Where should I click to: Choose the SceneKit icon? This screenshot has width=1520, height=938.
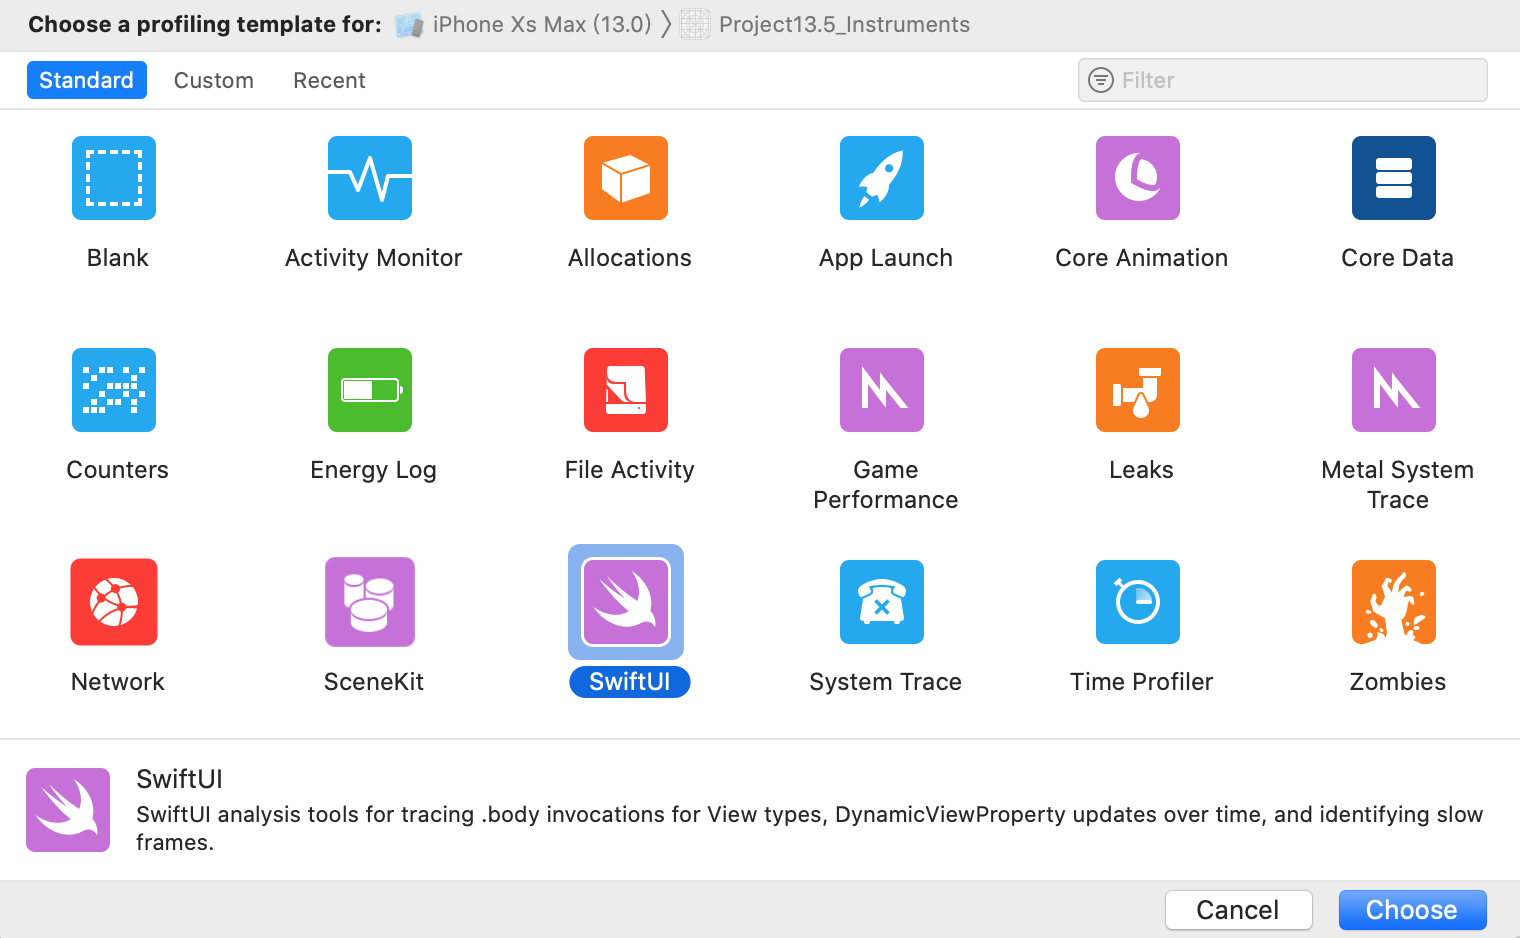(x=370, y=602)
